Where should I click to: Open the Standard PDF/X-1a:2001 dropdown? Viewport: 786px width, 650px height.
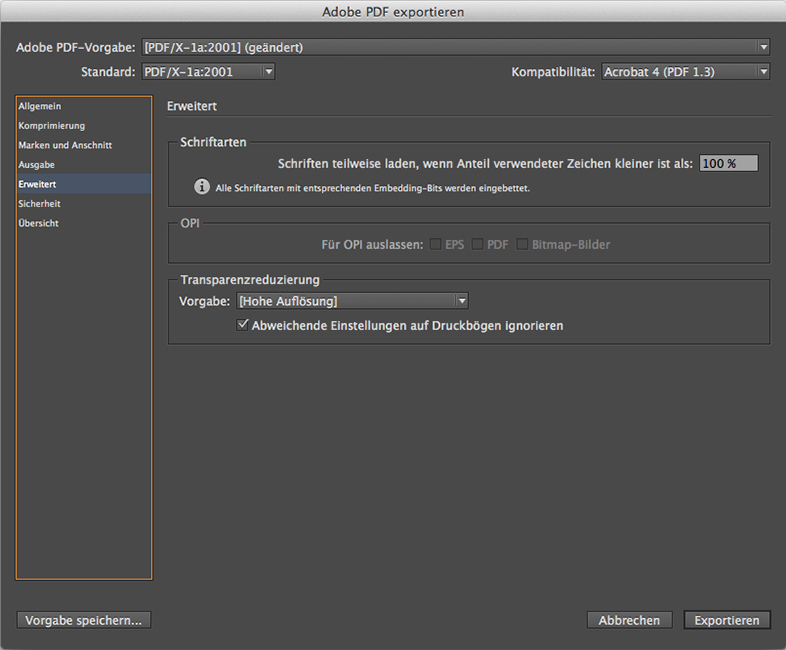coord(208,72)
